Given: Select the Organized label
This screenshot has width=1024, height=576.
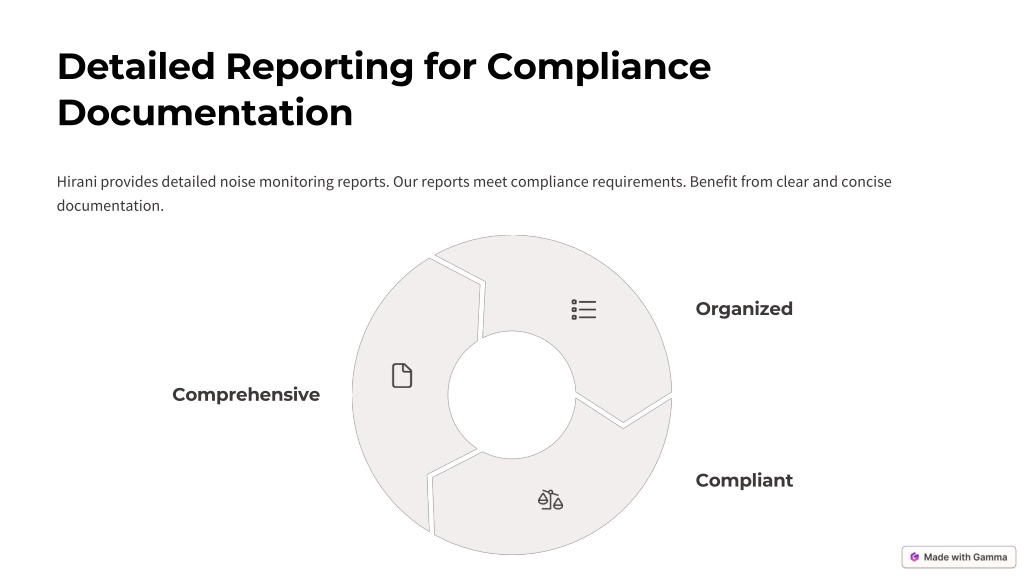Looking at the screenshot, I should coord(744,309).
